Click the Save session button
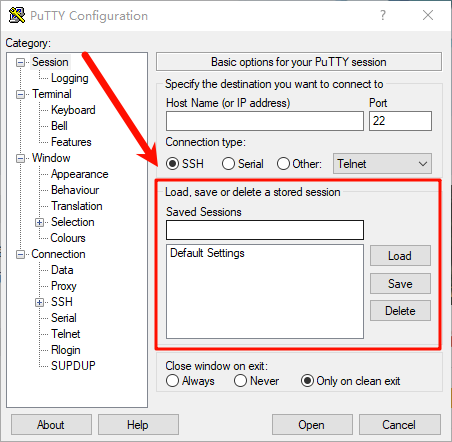 tap(400, 284)
